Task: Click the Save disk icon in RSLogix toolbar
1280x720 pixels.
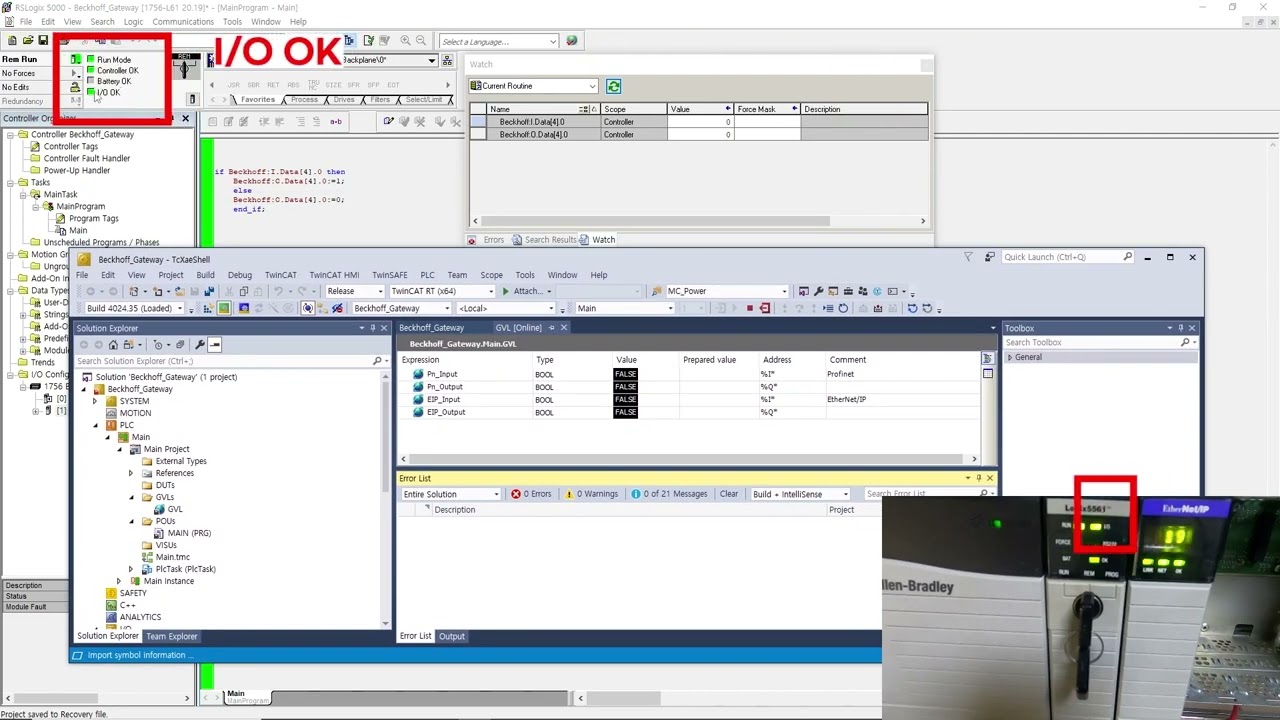Action: 43,41
